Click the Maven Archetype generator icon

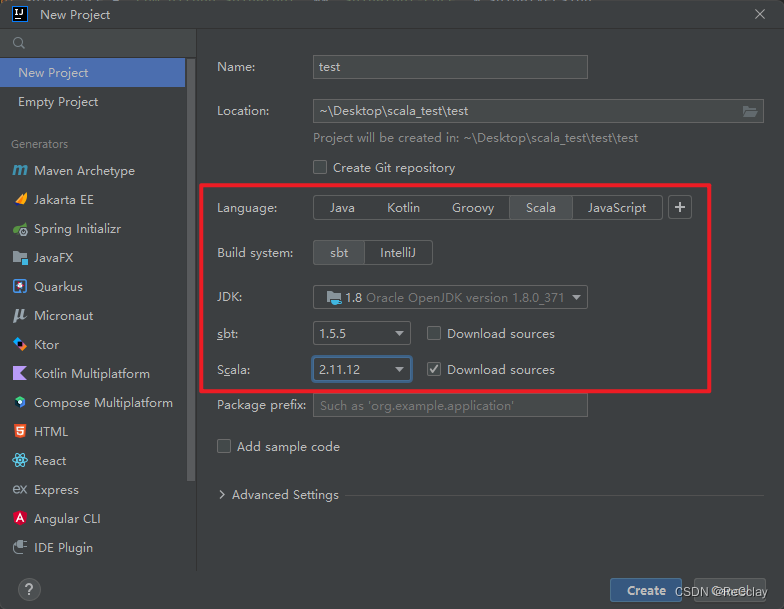point(20,170)
